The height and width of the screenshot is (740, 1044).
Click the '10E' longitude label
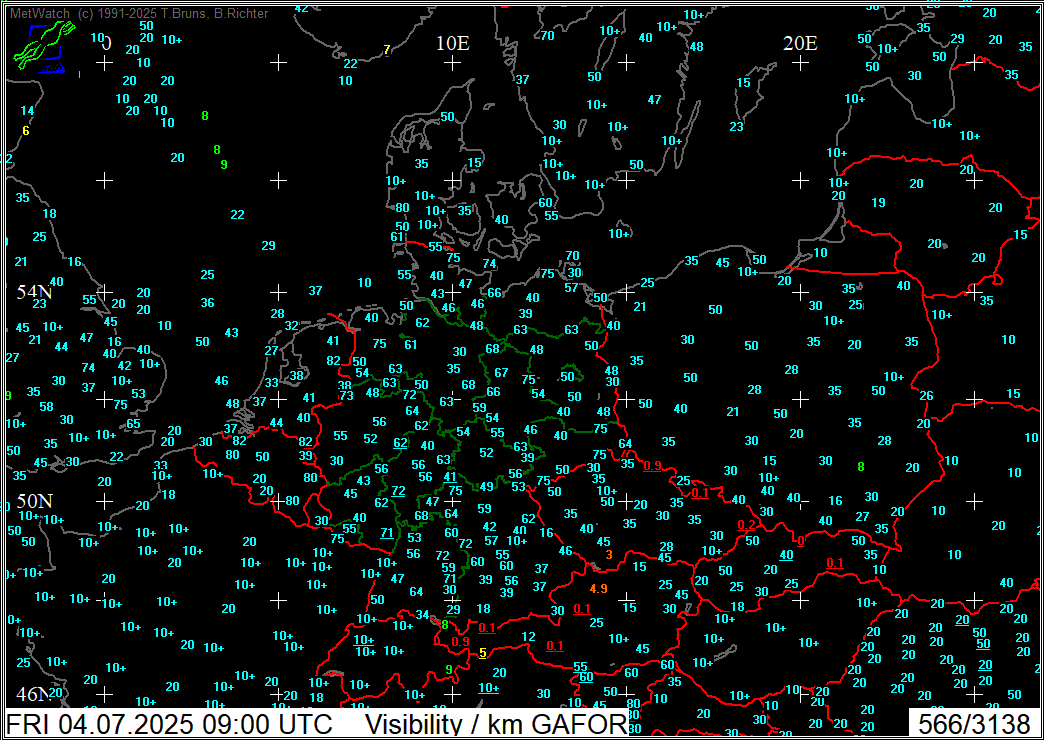[453, 43]
